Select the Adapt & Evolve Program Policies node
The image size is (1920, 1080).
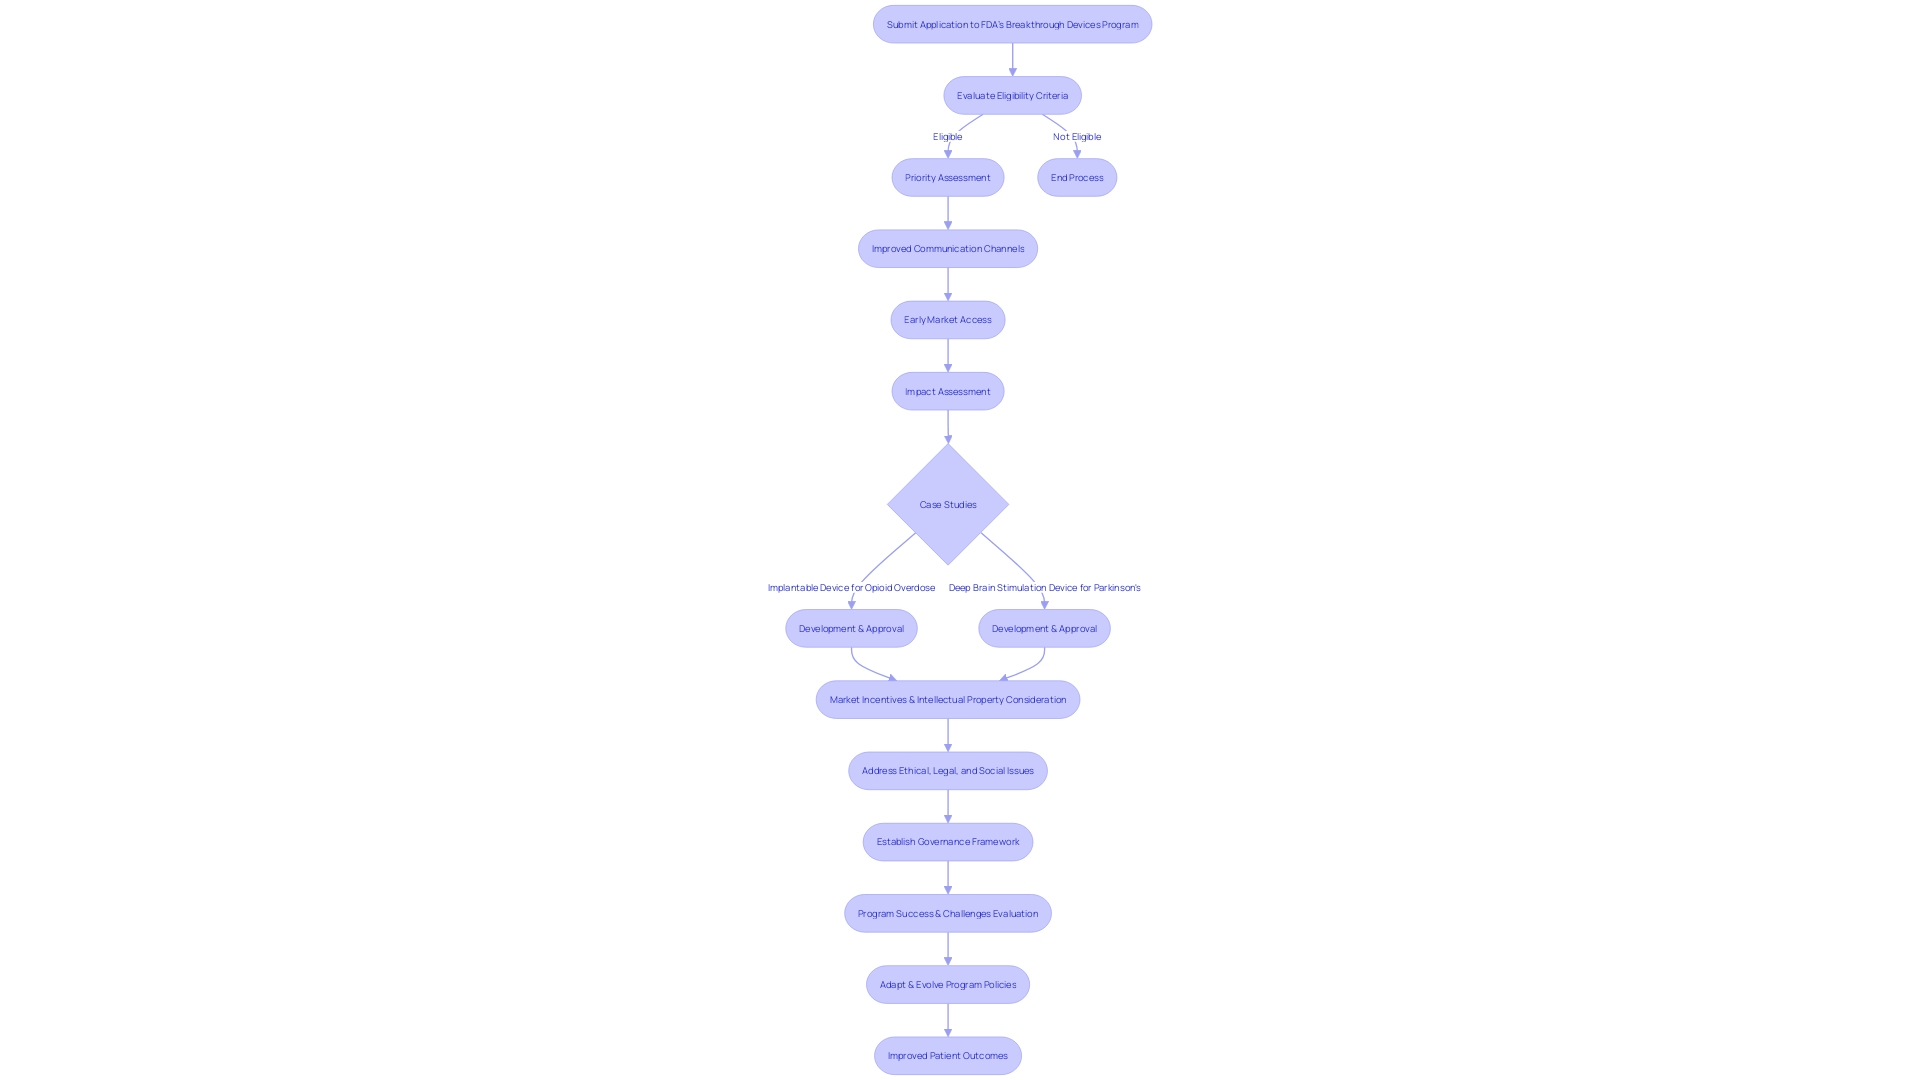click(947, 984)
